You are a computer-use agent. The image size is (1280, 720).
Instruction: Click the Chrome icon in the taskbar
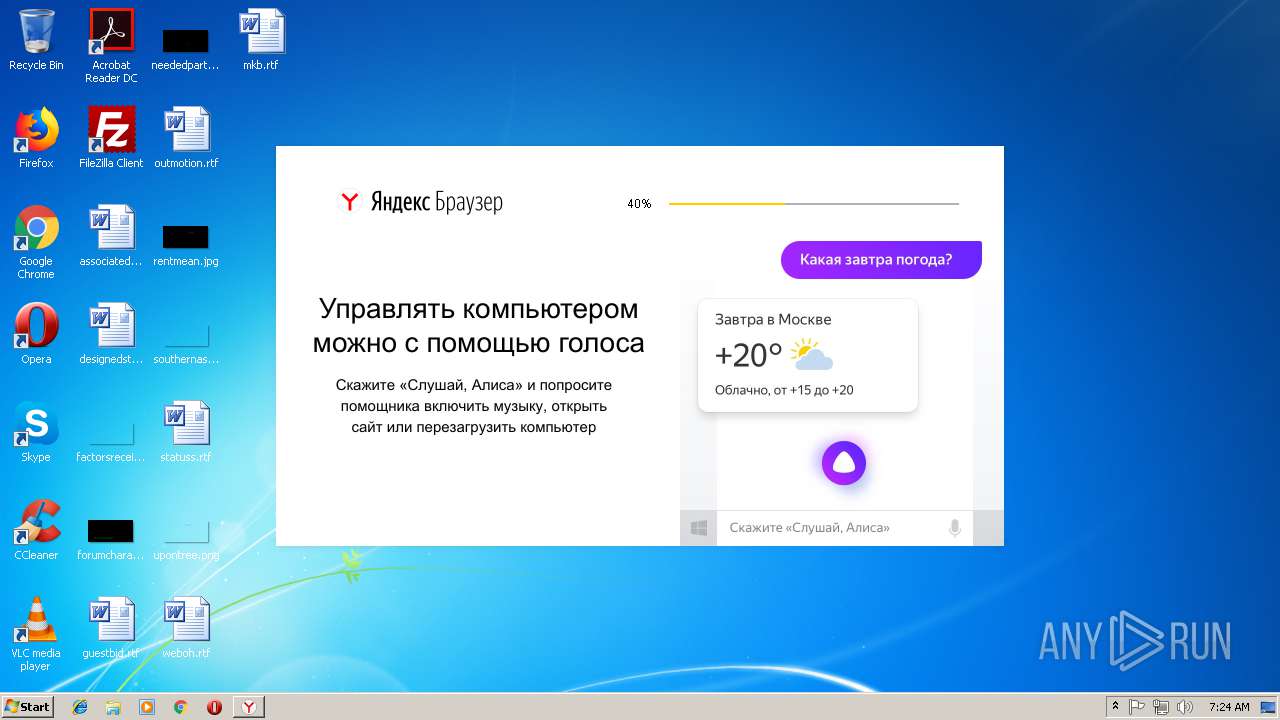(180, 707)
